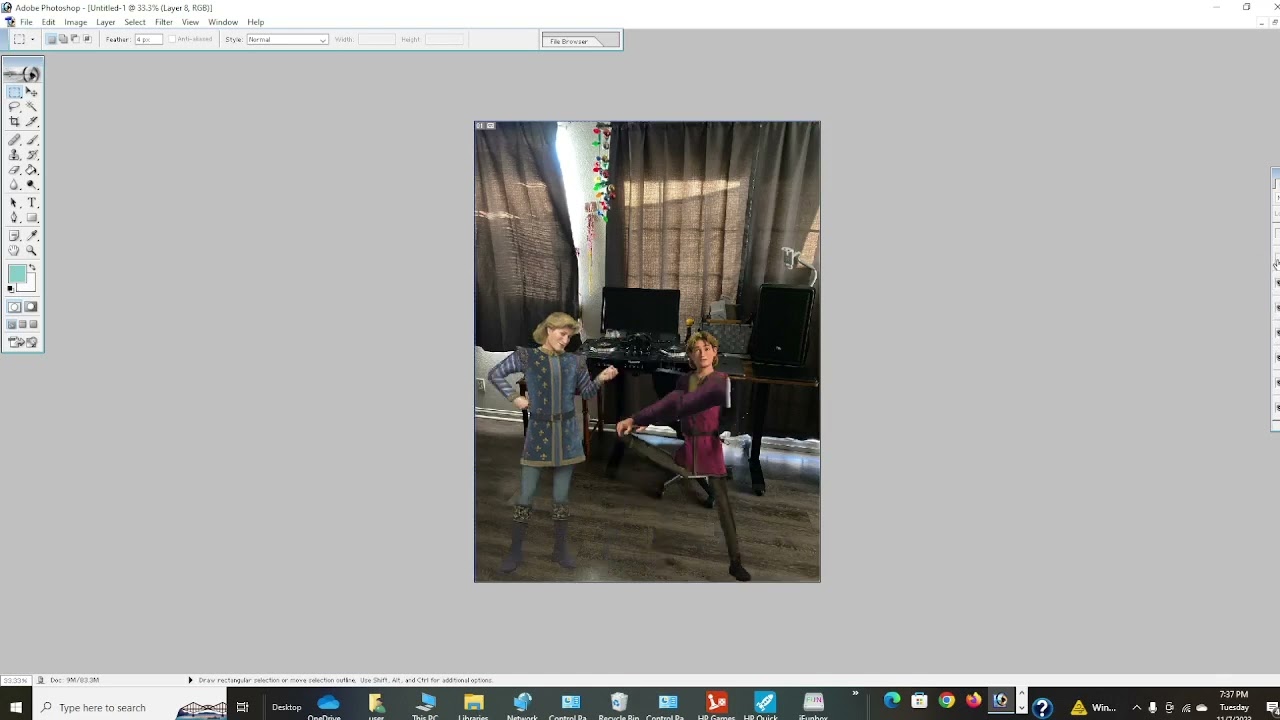Viewport: 1280px width, 720px height.
Task: Select the Rectangle shape tool
Action: point(31,217)
